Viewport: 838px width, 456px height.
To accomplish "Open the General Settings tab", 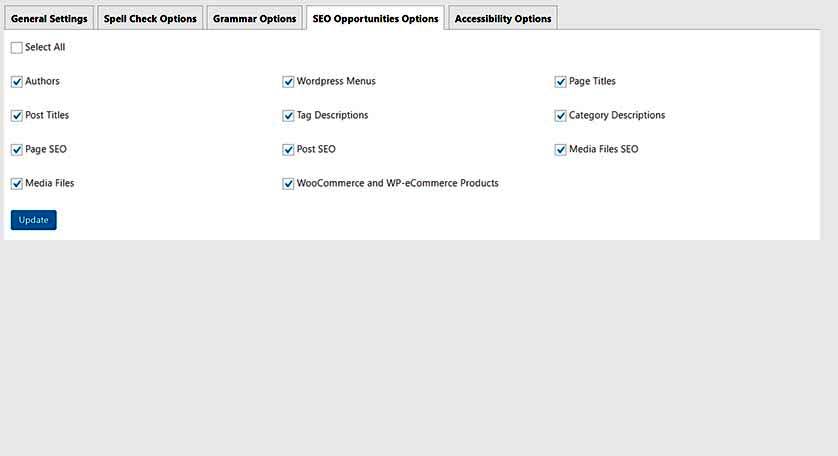I will coord(49,18).
